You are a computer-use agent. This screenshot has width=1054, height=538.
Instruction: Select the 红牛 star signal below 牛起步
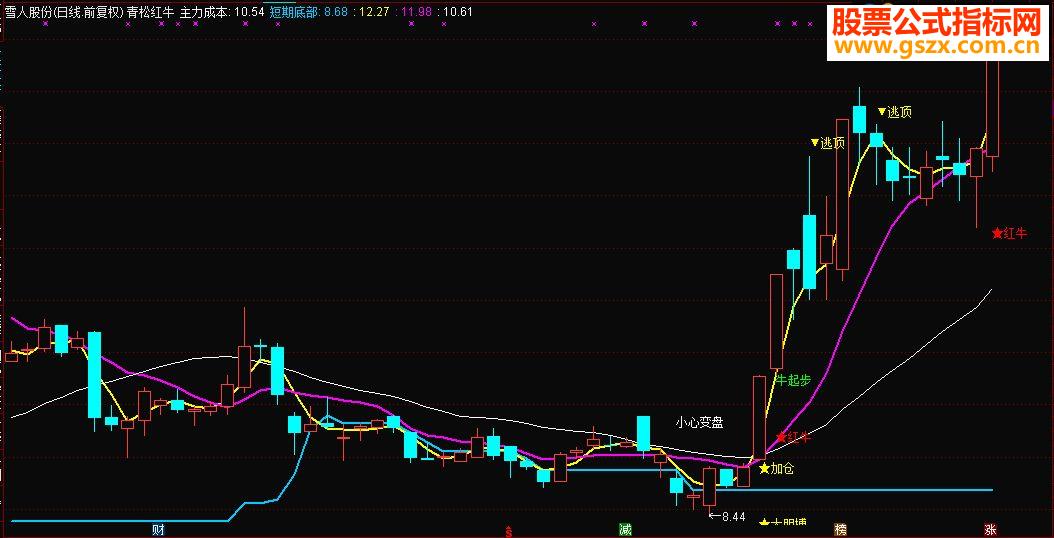click(793, 437)
